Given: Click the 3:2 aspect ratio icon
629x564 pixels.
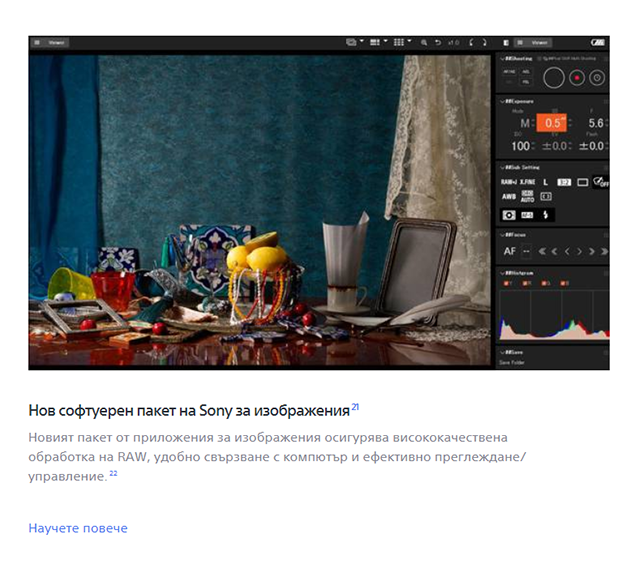Looking at the screenshot, I should pos(564,183).
